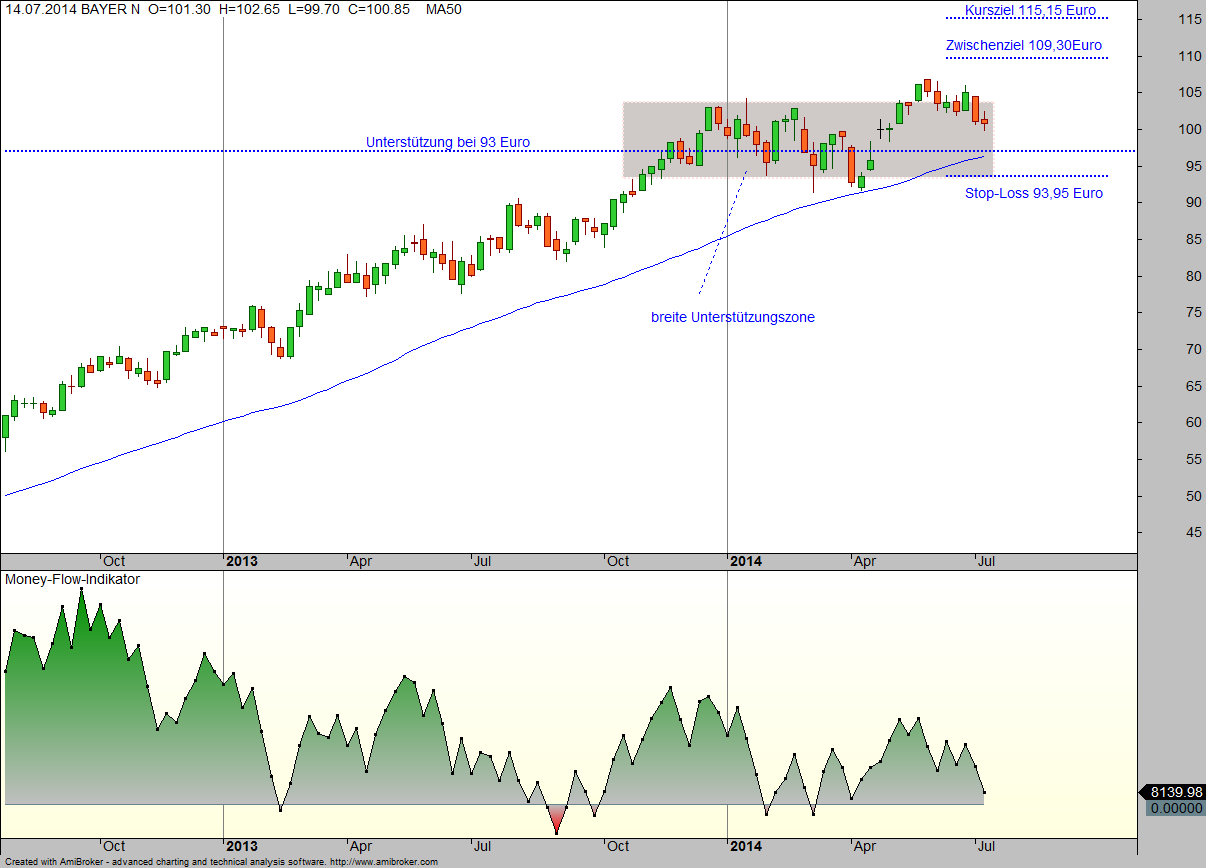Image resolution: width=1206 pixels, height=868 pixels.
Task: Click the 'breite Unterstützungszone' annotation text
Action: pos(733,317)
